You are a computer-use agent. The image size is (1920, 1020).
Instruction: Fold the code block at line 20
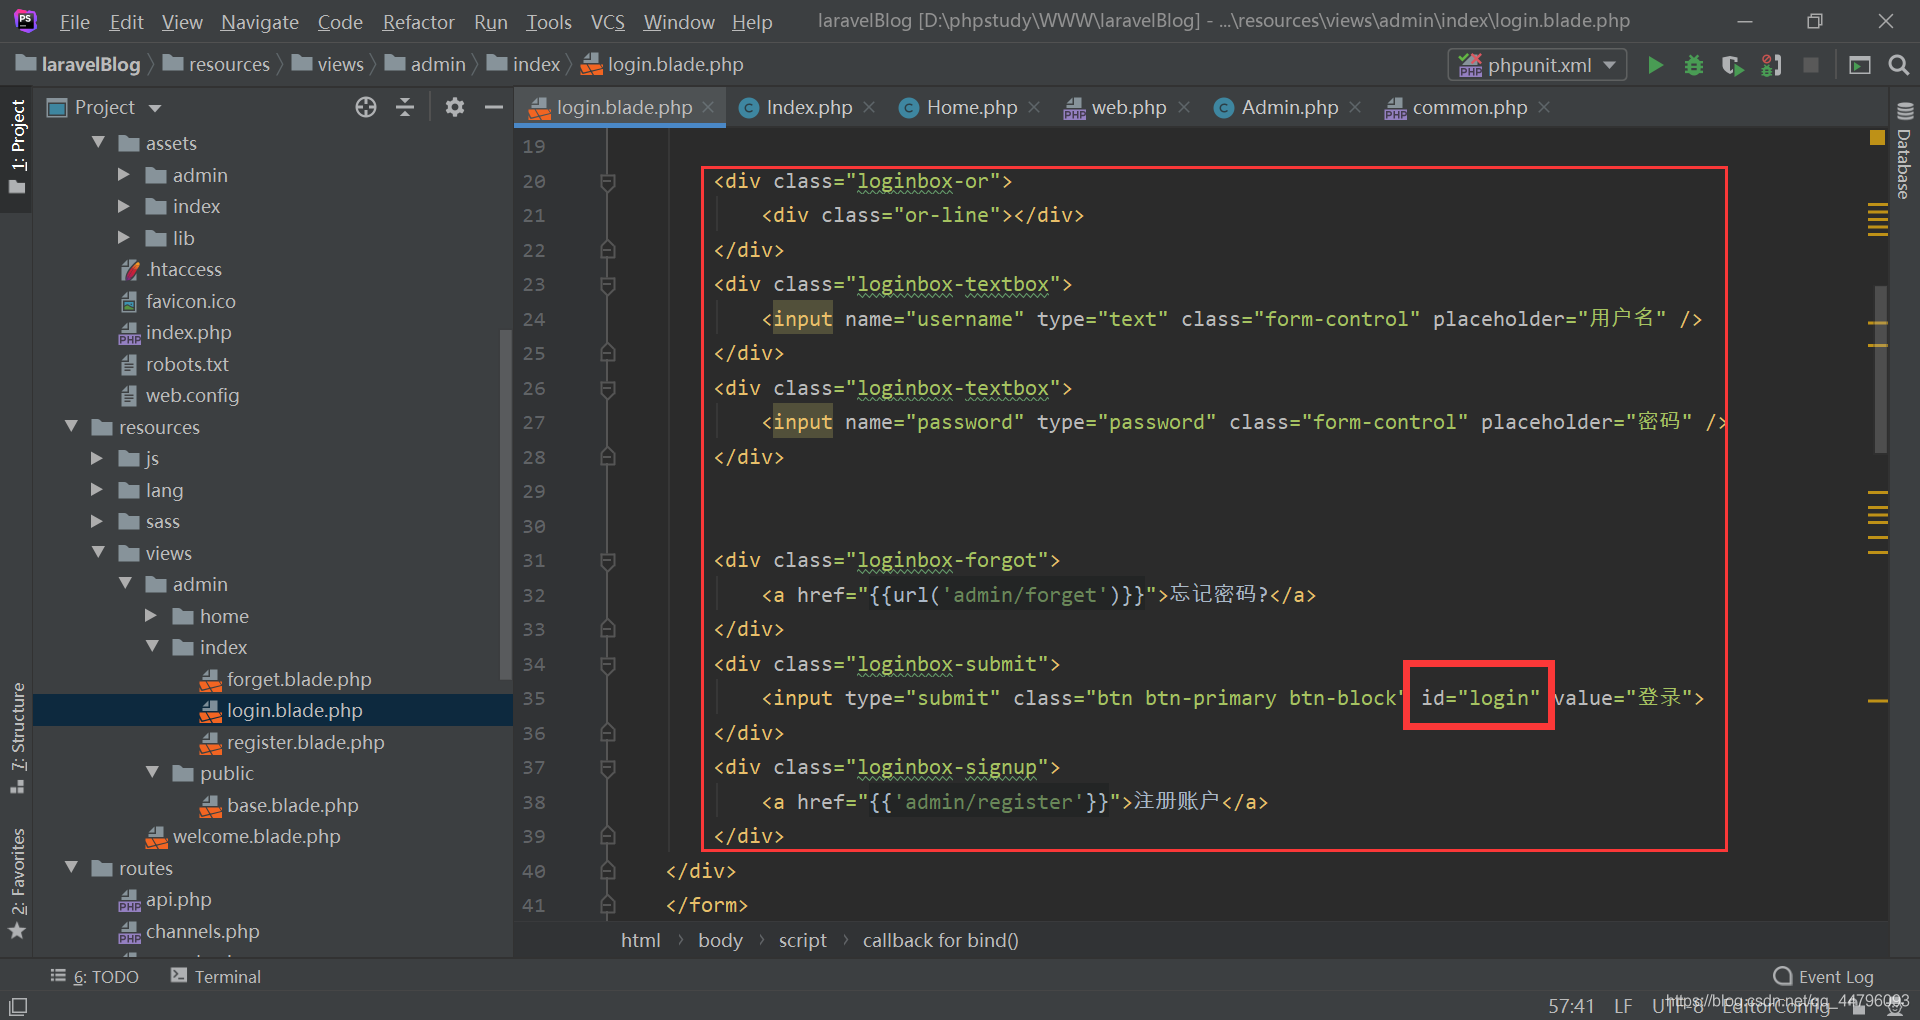607,181
